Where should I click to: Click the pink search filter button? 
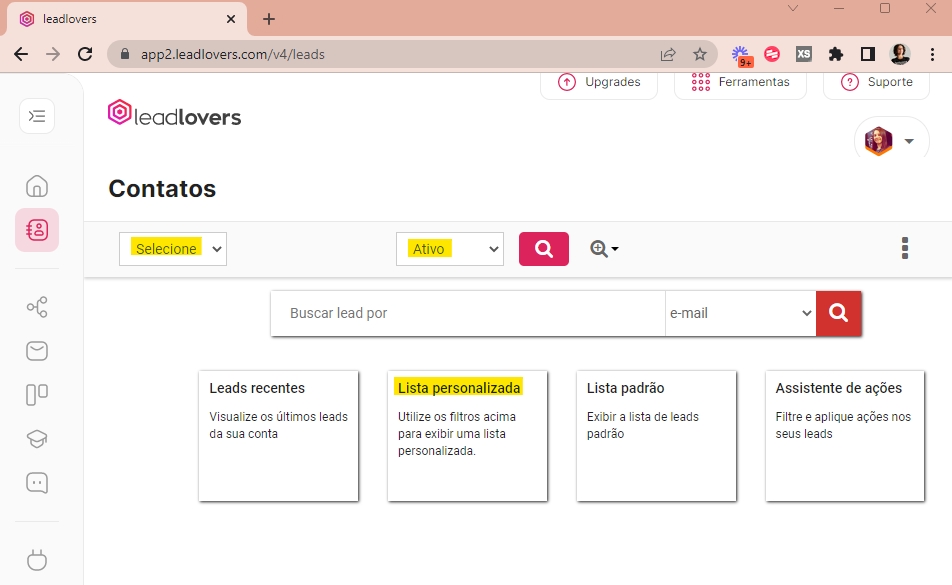pos(543,249)
